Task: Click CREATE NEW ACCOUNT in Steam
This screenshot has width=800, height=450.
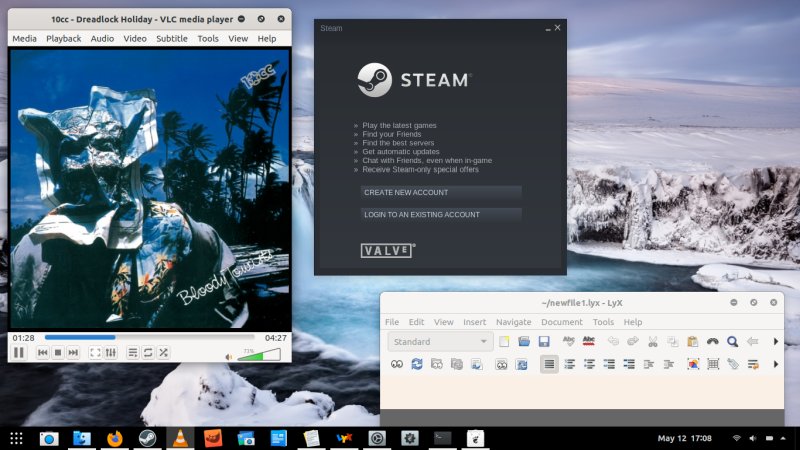Action: (x=441, y=192)
